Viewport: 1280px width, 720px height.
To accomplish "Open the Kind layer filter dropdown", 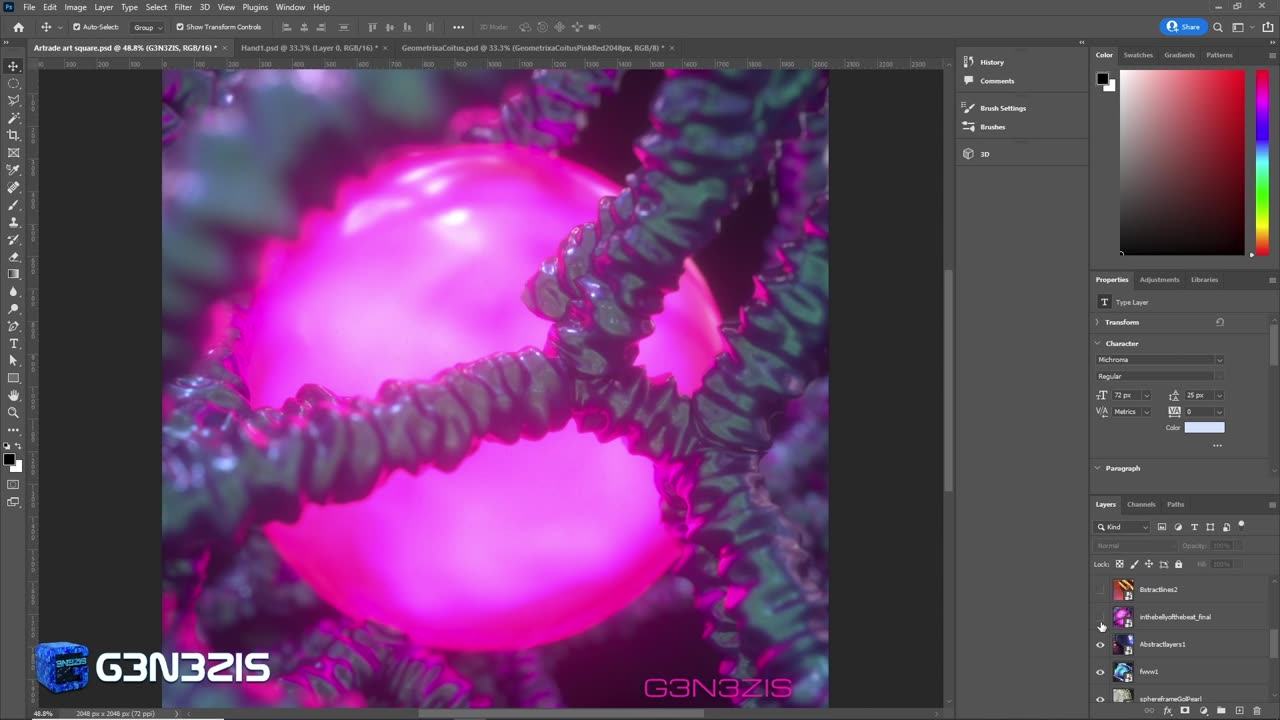I will (1123, 527).
